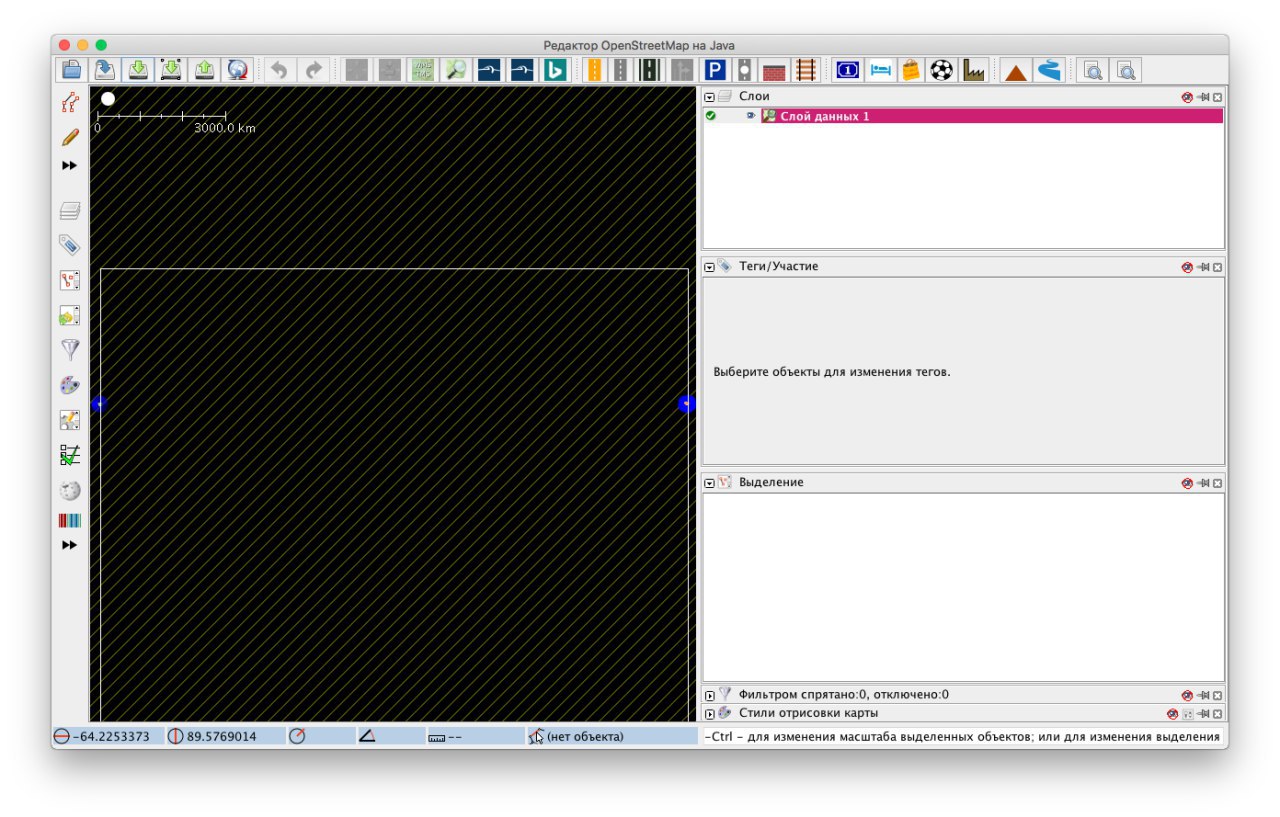1280x817 pixels.
Task: Choose the Parking preset icon
Action: pyautogui.click(x=714, y=70)
